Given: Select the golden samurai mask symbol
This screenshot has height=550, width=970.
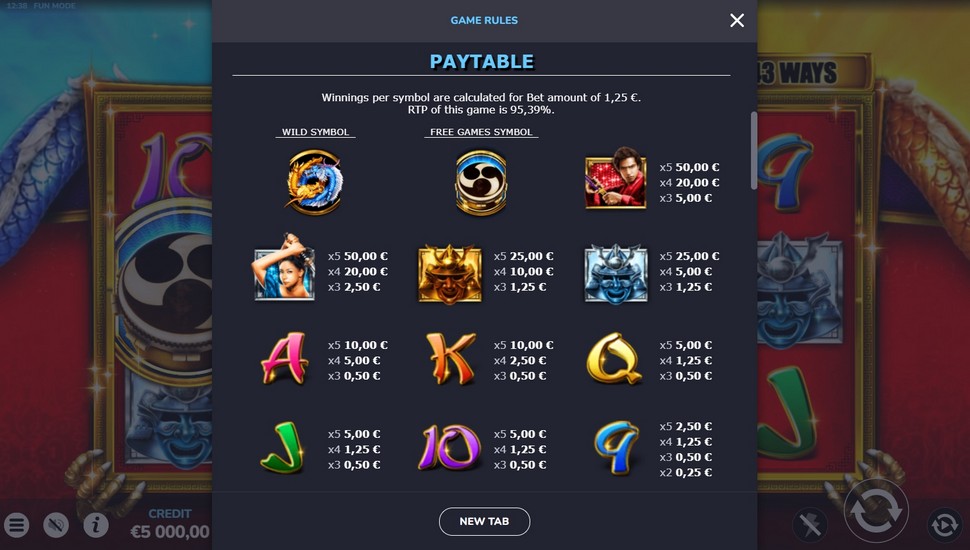Looking at the screenshot, I should pos(450,273).
